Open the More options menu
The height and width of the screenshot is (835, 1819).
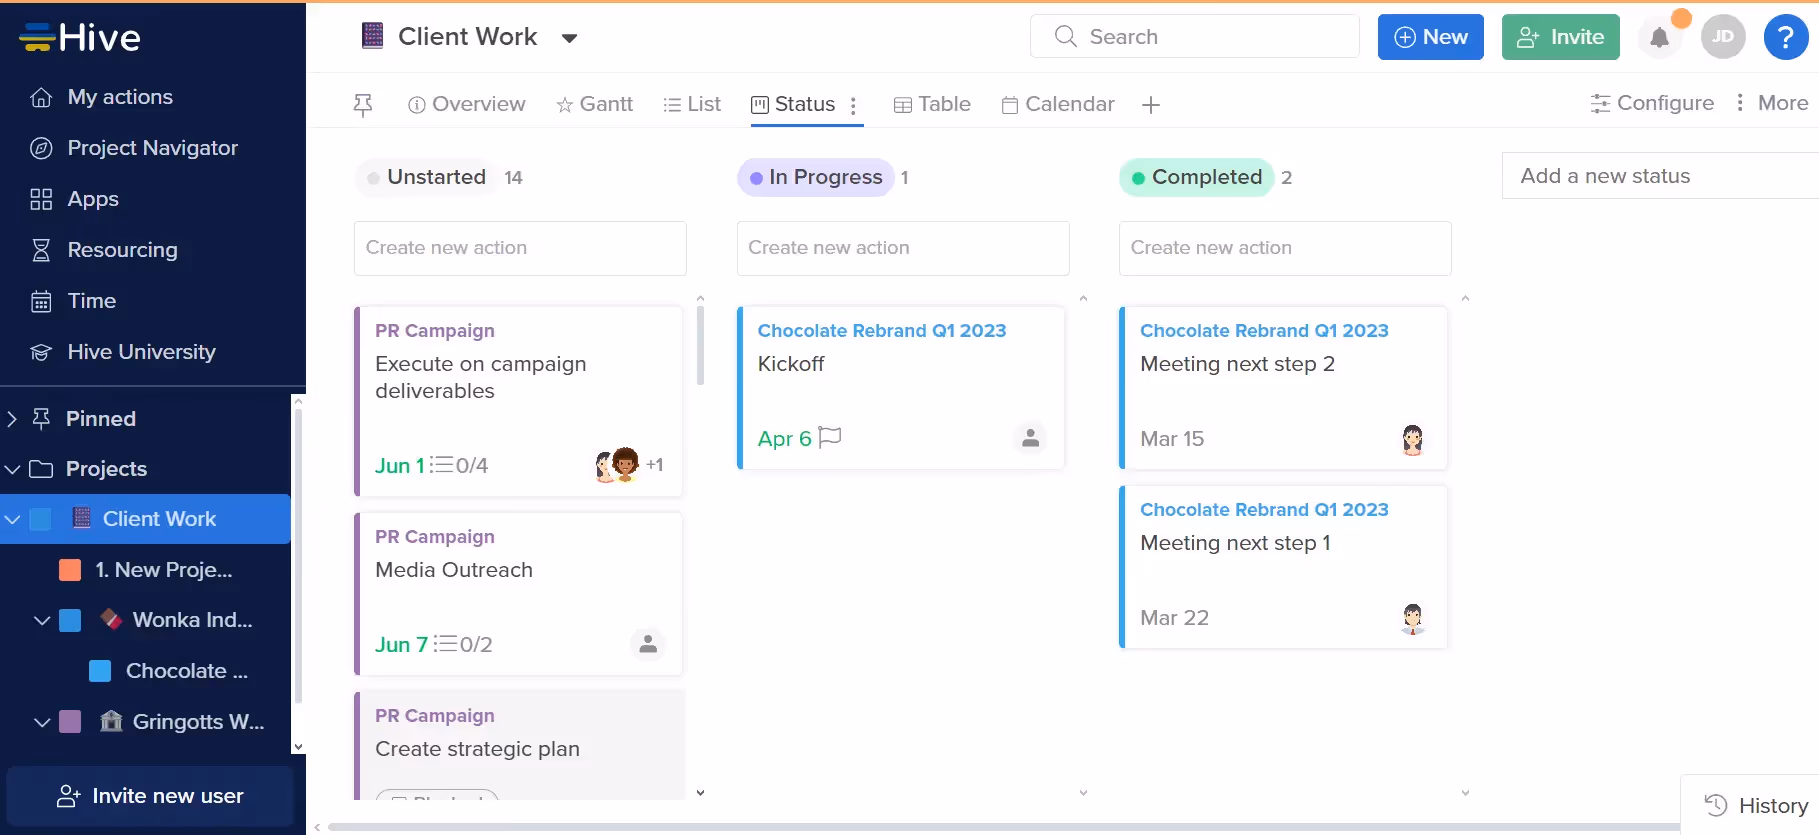[x=1772, y=103]
